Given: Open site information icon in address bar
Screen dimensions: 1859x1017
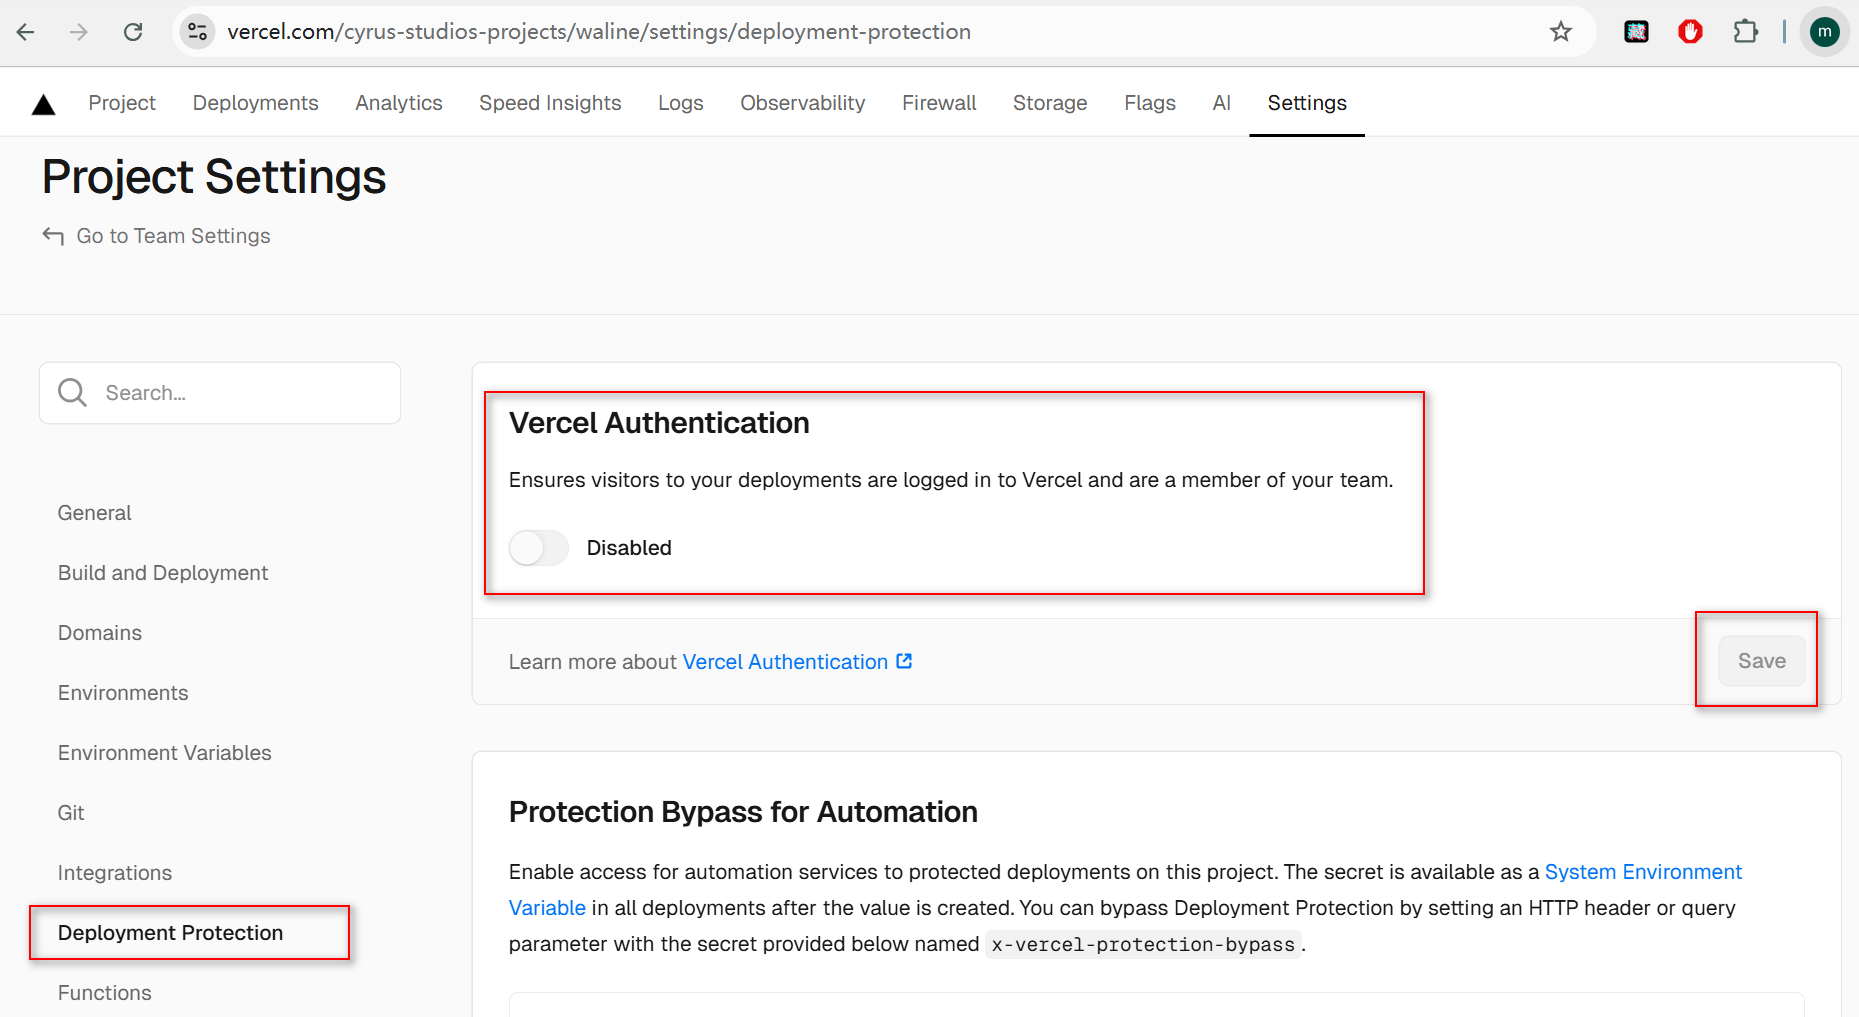Looking at the screenshot, I should [198, 32].
